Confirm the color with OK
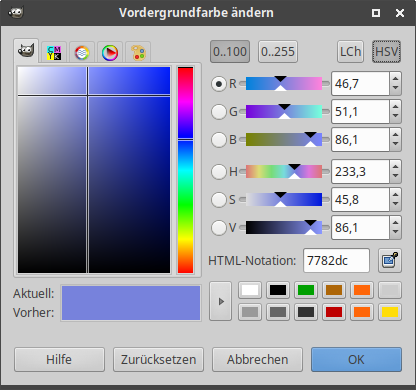This screenshot has height=390, width=416. pos(356,360)
